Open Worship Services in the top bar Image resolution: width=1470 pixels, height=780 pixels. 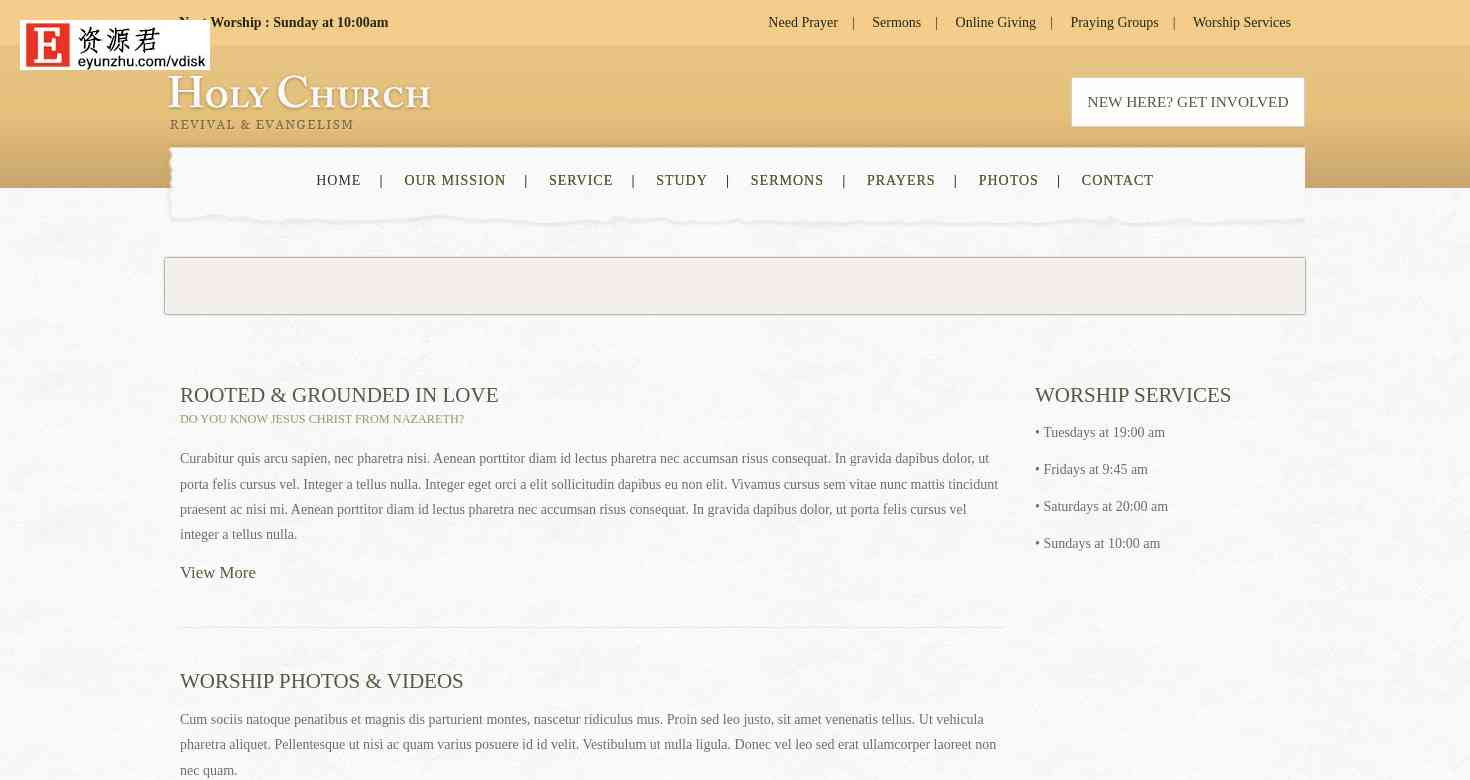[1241, 22]
